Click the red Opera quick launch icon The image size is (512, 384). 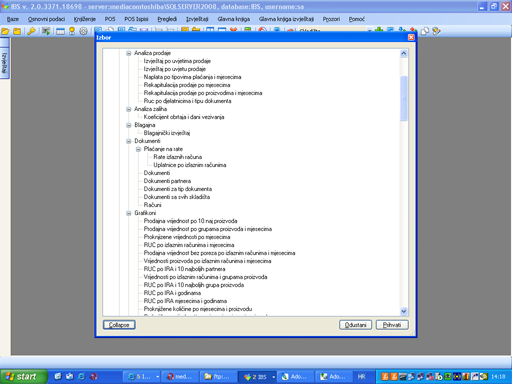(x=94, y=377)
